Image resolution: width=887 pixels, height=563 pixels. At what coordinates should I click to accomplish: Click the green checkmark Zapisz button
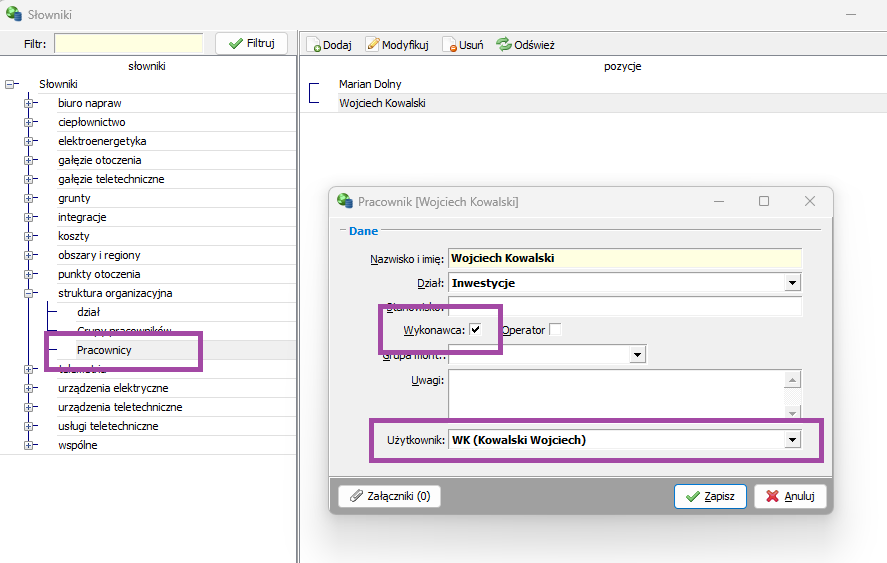(x=709, y=496)
